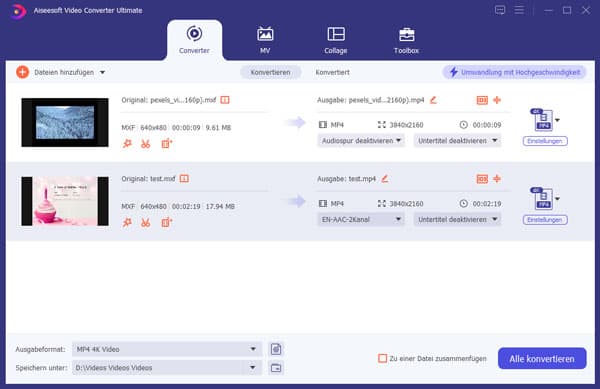Click the Dateien hinzufügen label
The height and width of the screenshot is (389, 600).
(64, 72)
